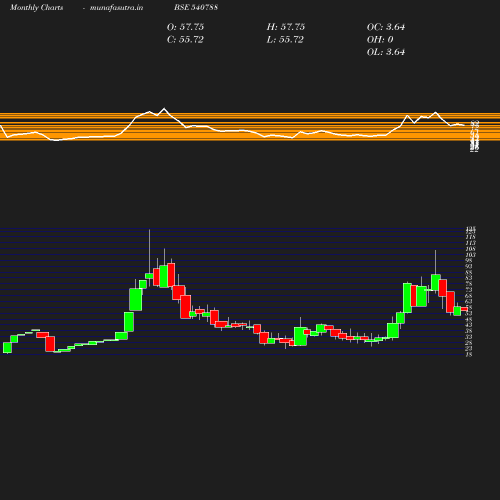500x500 pixels.
Task: Click the open value 'O: 57.75'
Action: 185,27
